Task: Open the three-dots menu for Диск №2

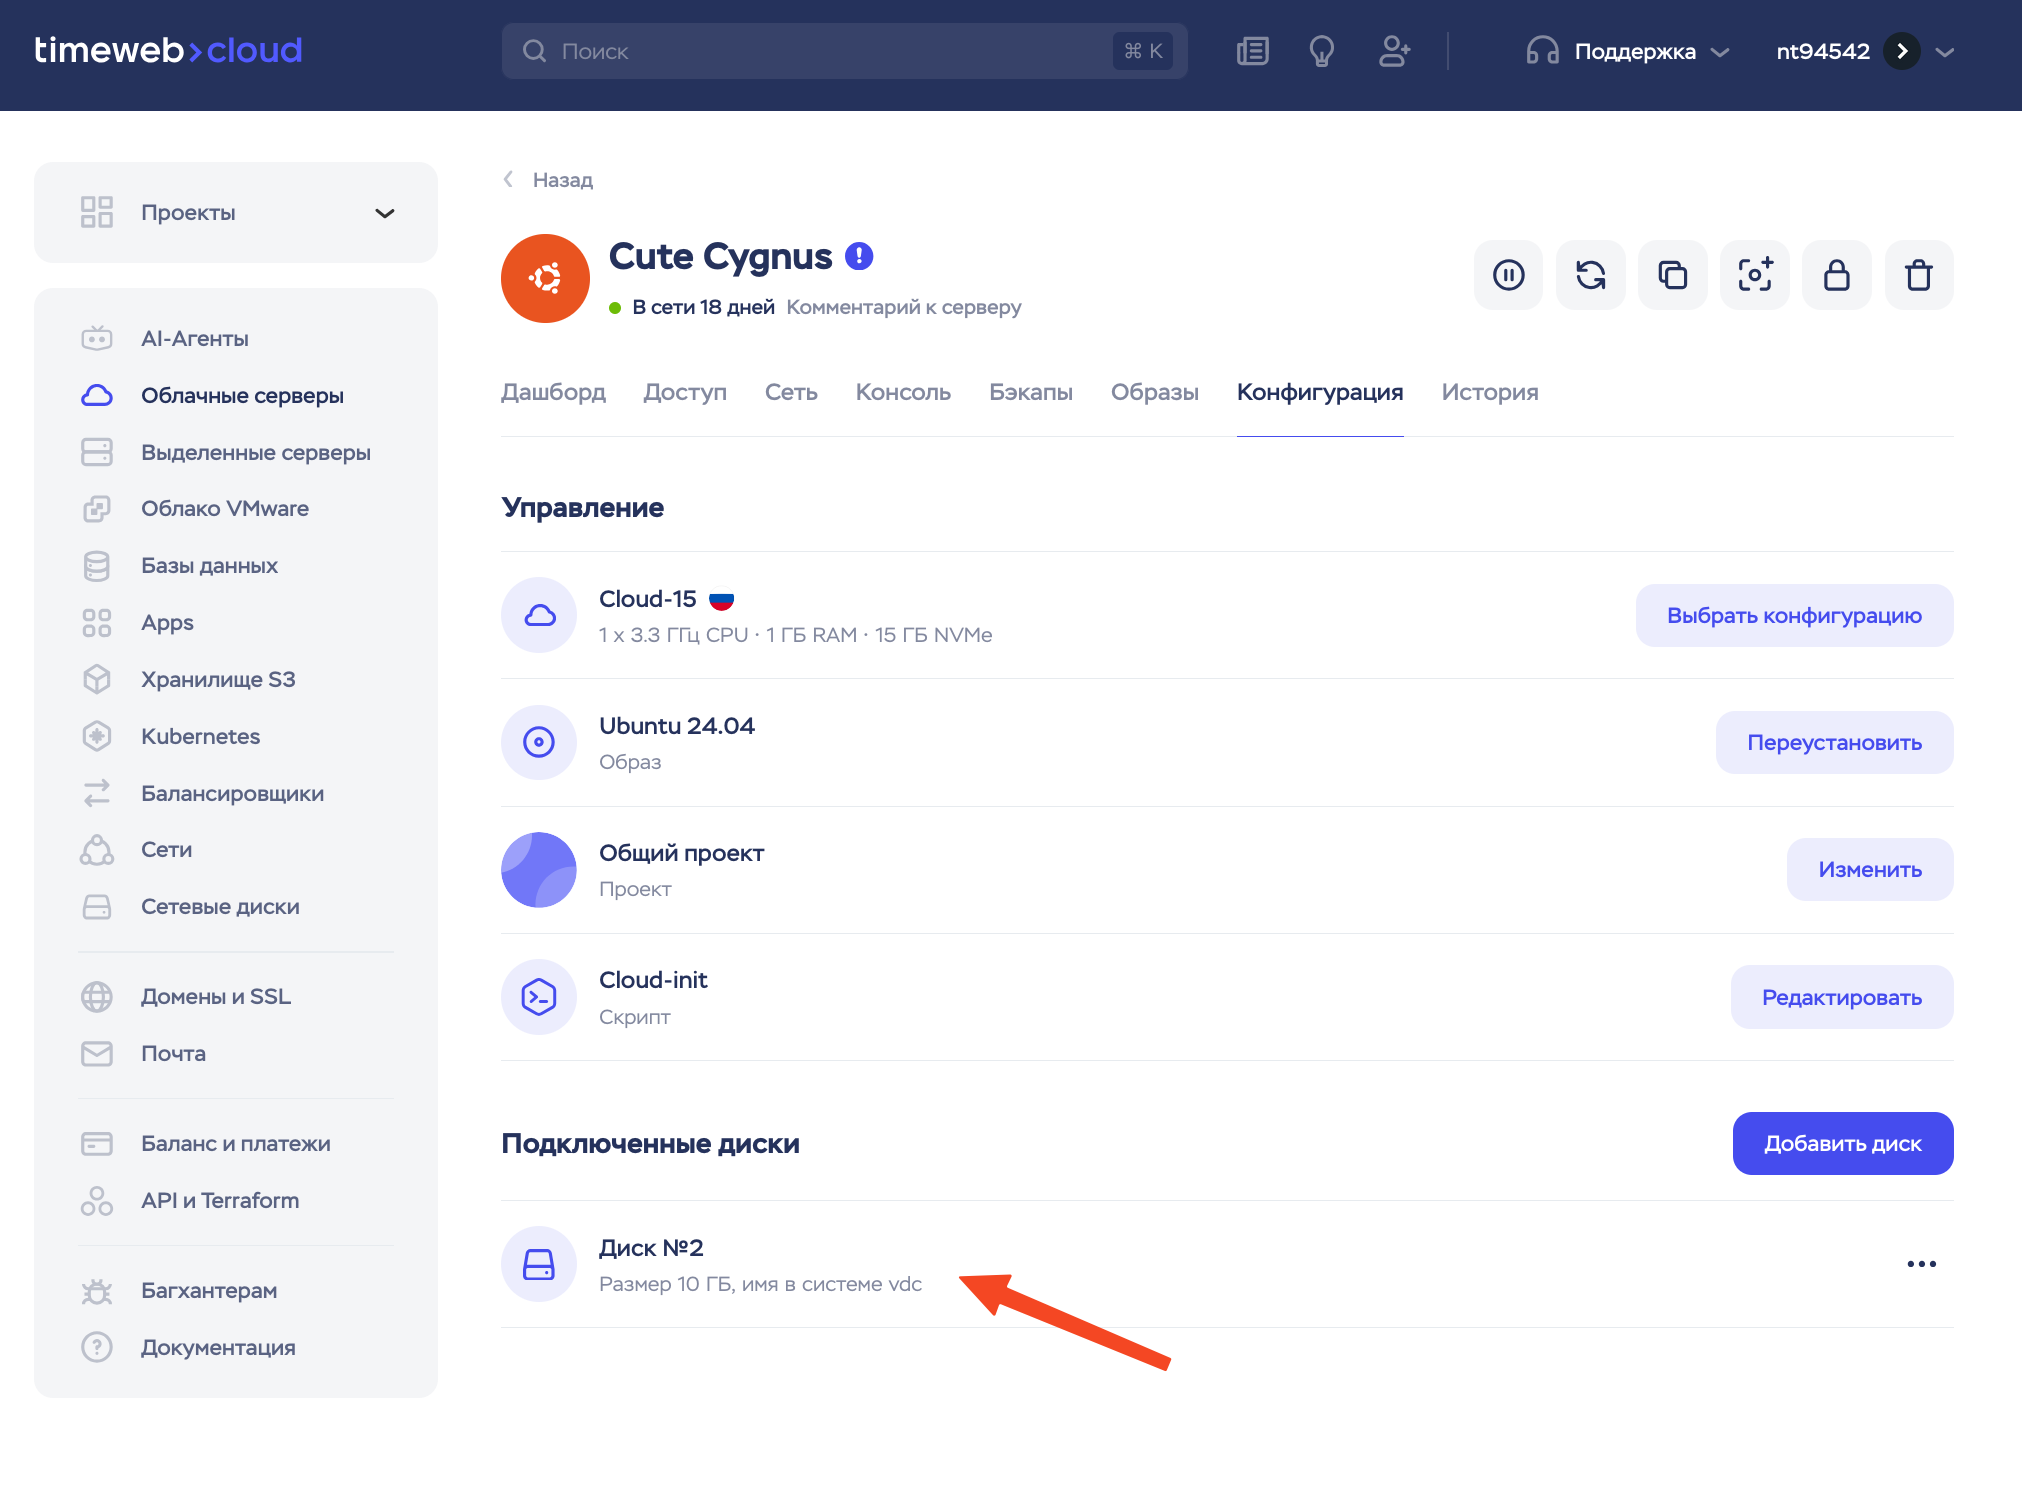Action: (1921, 1264)
